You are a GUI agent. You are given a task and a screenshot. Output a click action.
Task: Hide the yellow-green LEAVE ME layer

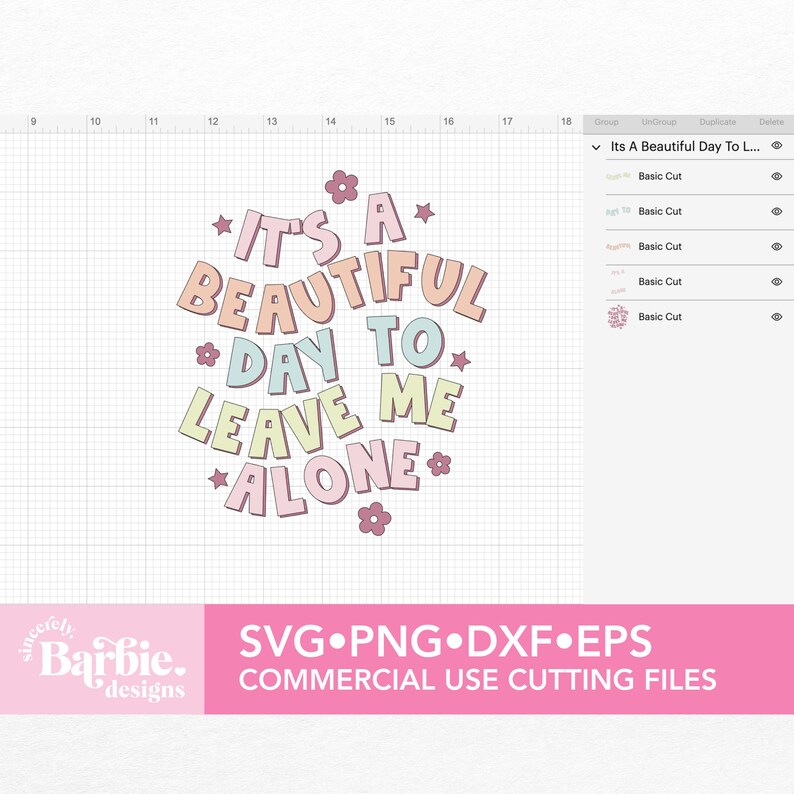776,176
